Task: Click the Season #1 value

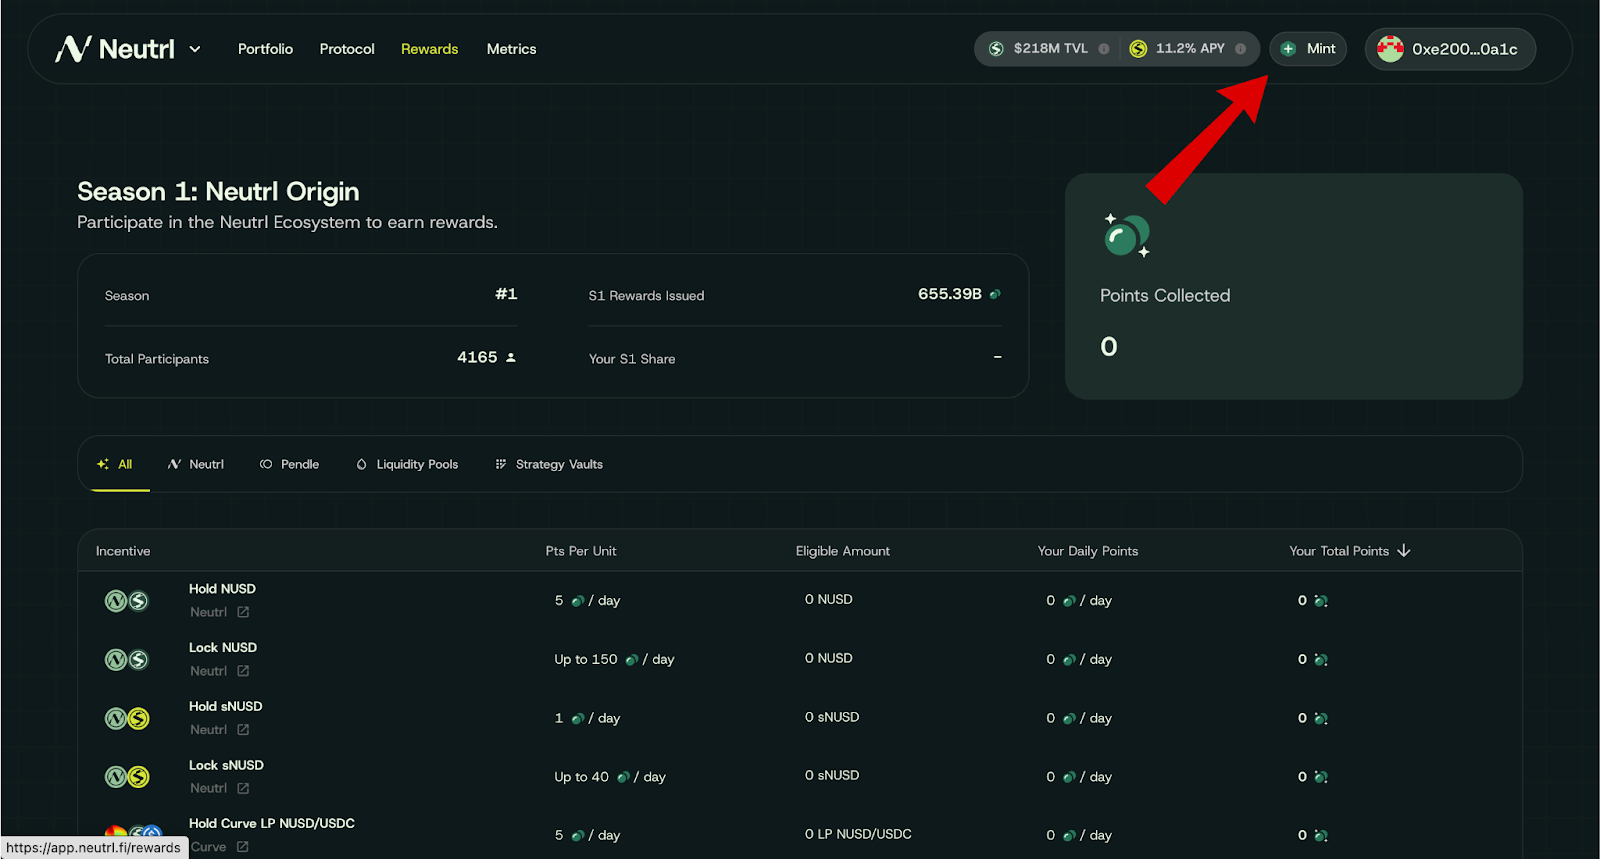Action: [x=506, y=294]
